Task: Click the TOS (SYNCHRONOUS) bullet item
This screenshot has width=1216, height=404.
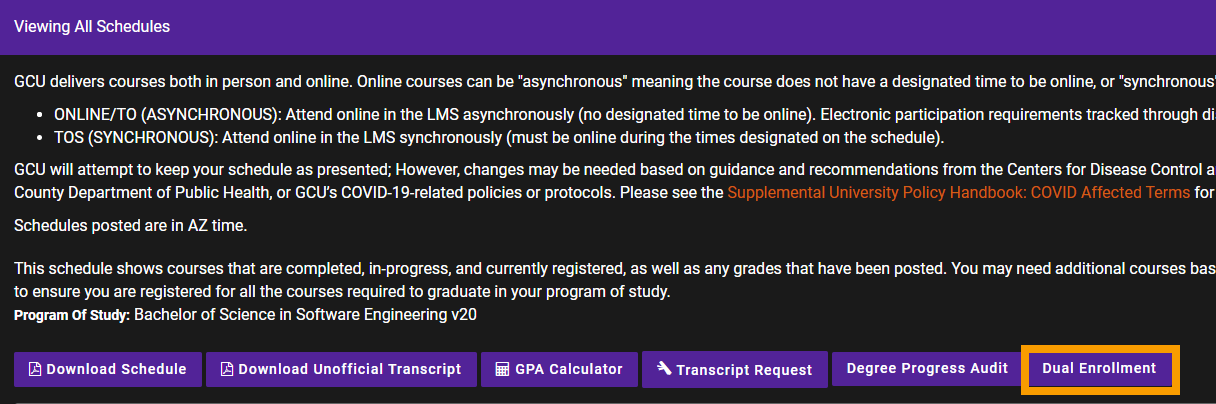Action: point(499,137)
